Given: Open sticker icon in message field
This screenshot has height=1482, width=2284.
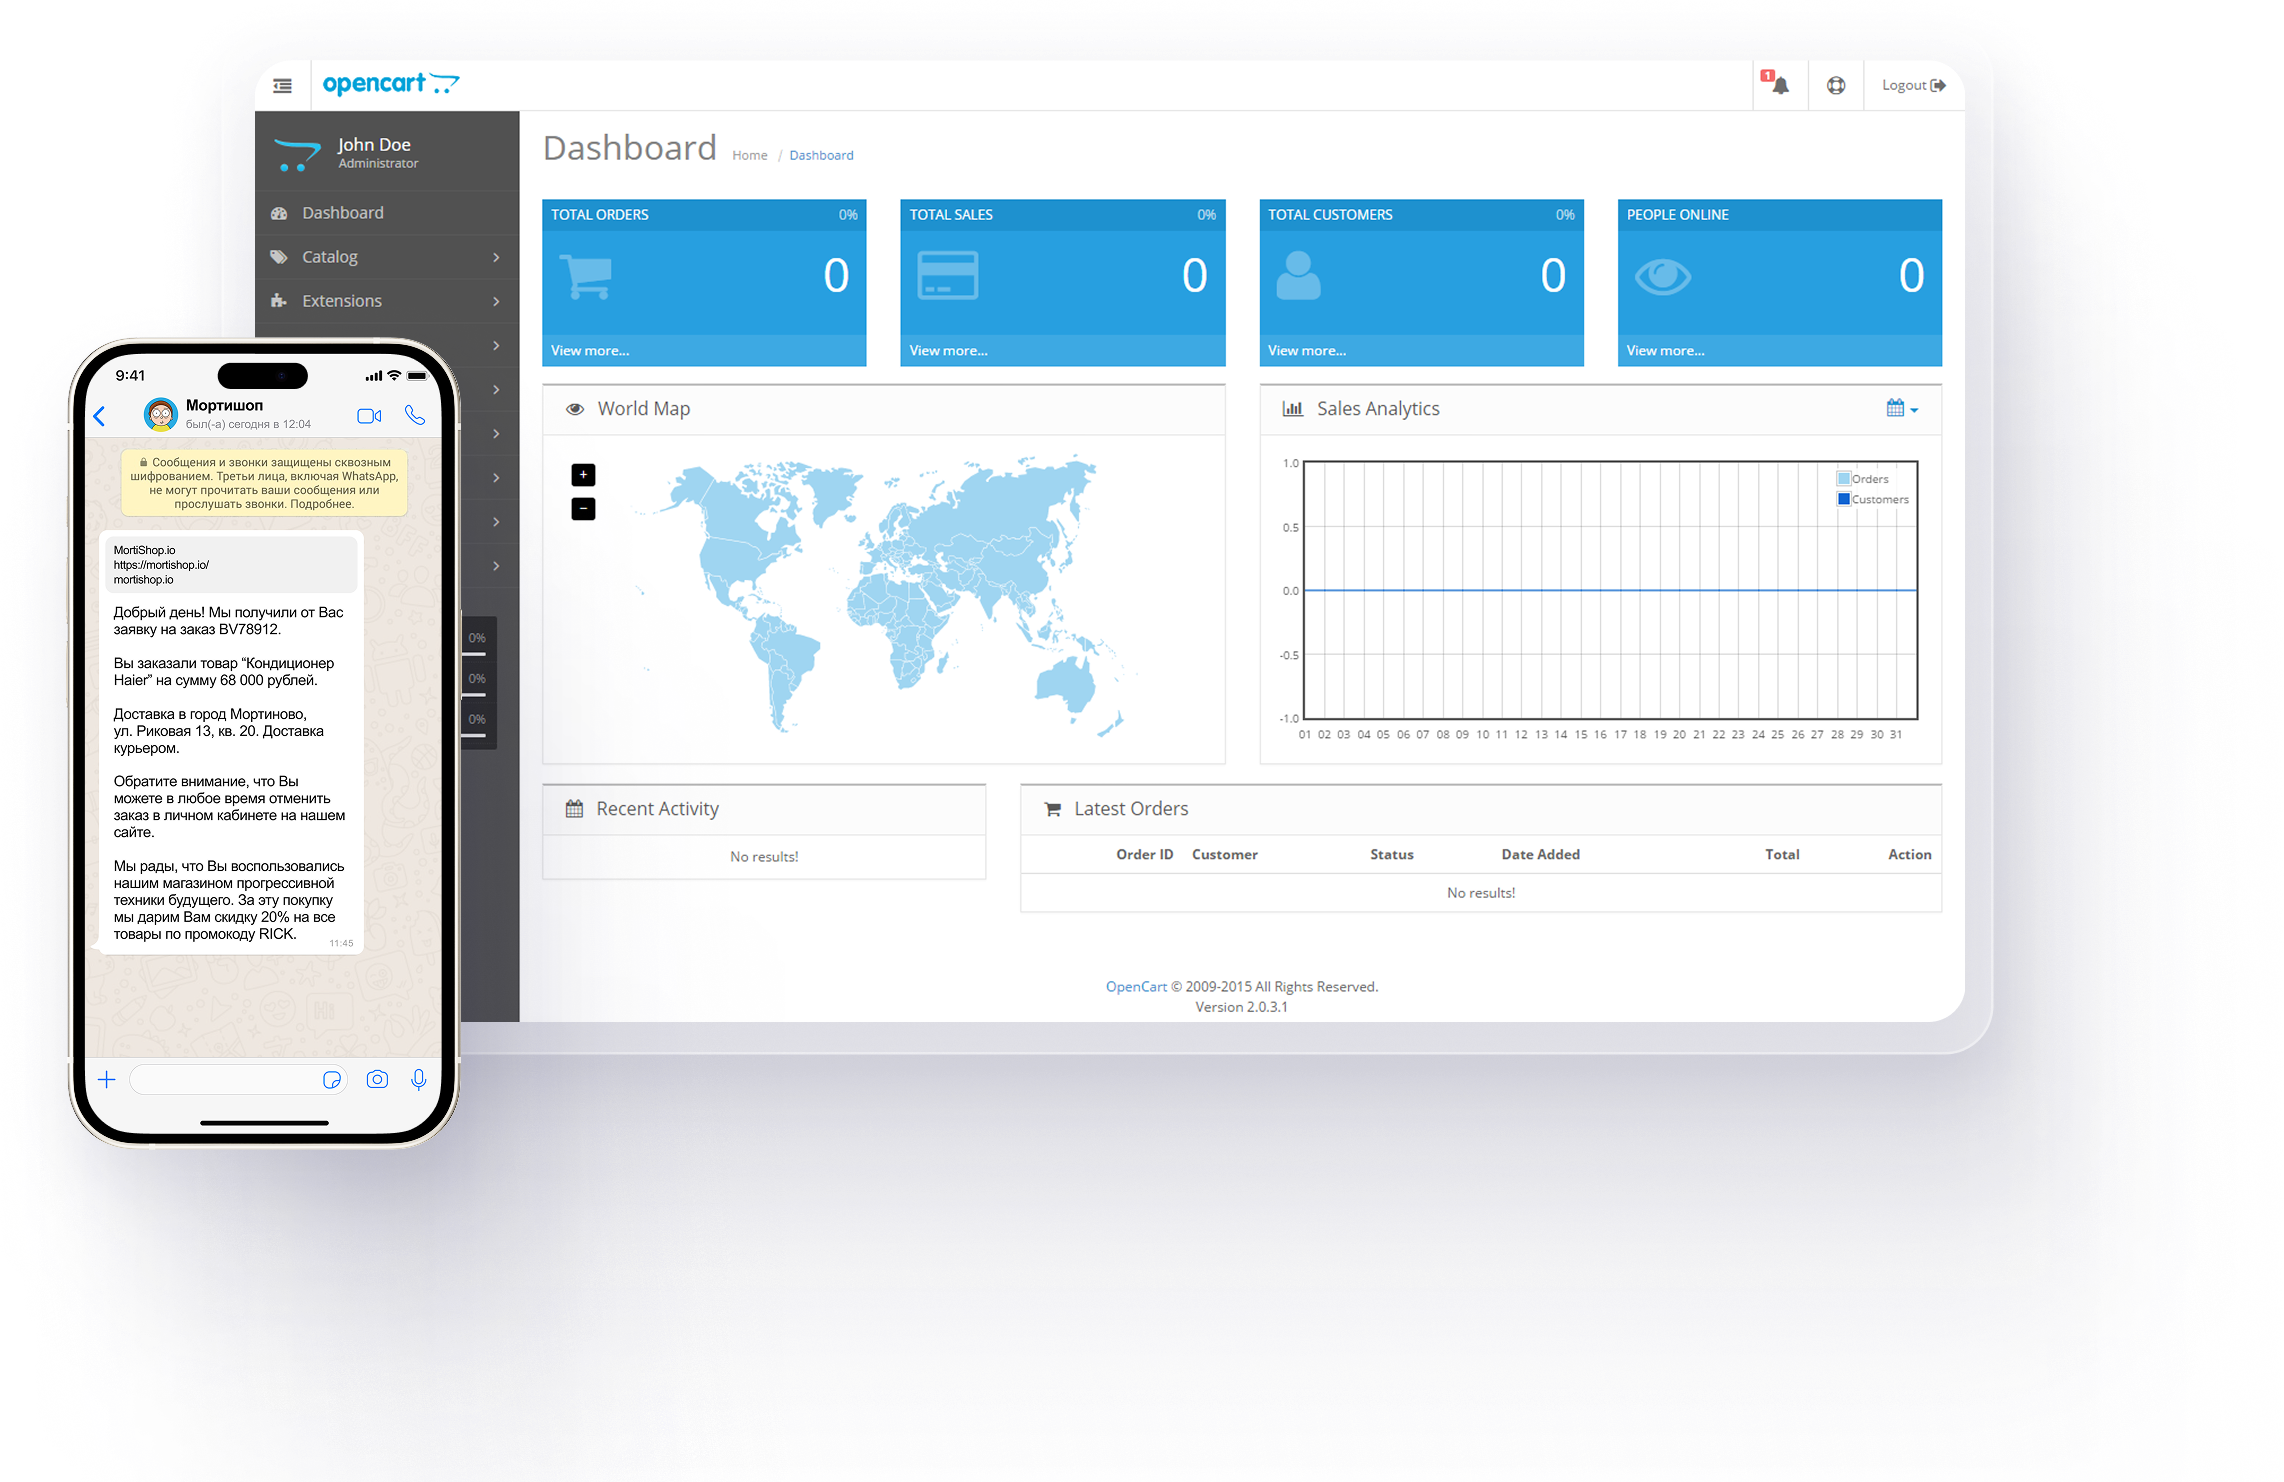Looking at the screenshot, I should (332, 1079).
